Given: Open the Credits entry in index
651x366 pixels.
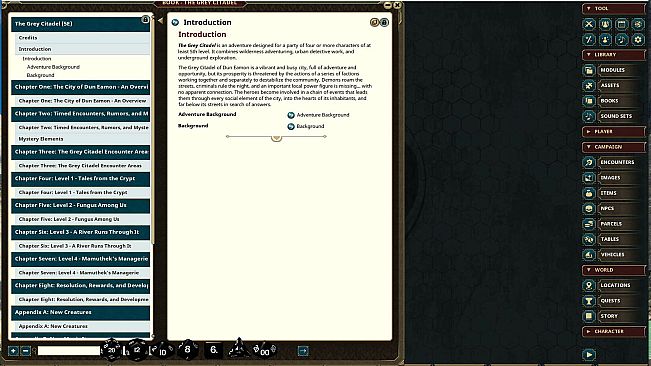Looking at the screenshot, I should pos(82,38).
